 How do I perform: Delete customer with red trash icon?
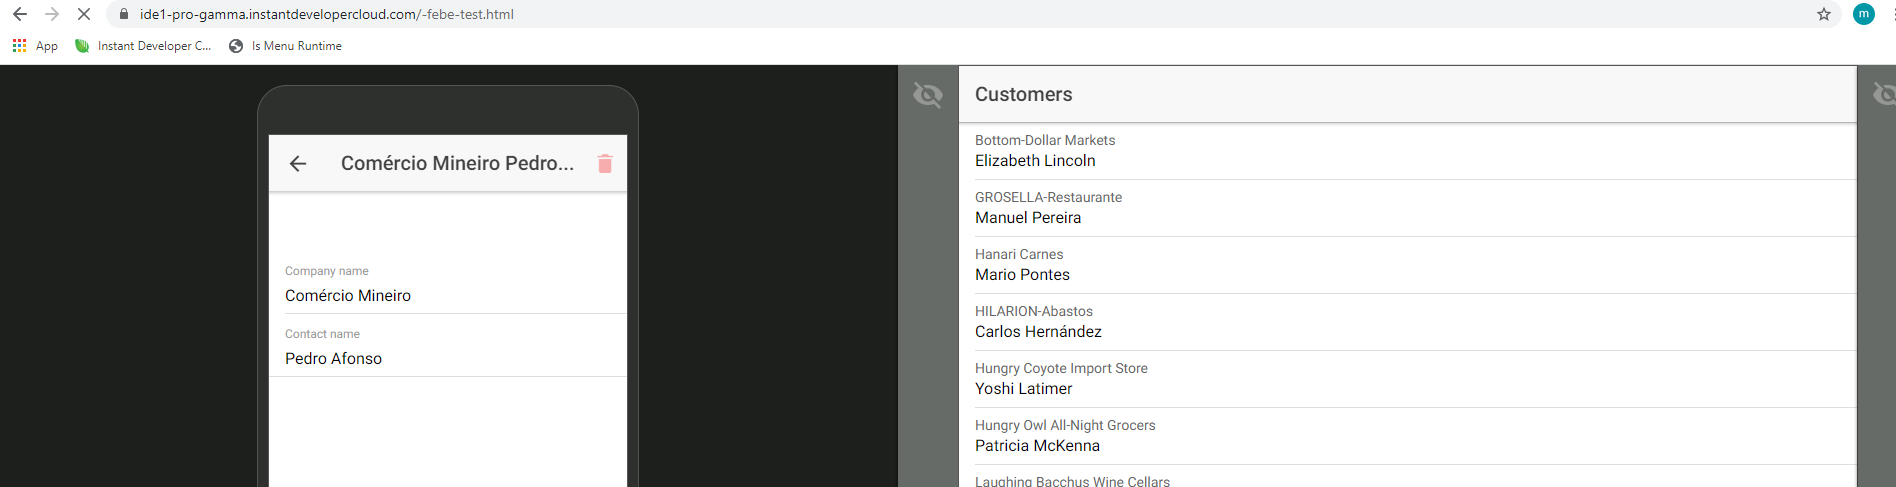(605, 164)
